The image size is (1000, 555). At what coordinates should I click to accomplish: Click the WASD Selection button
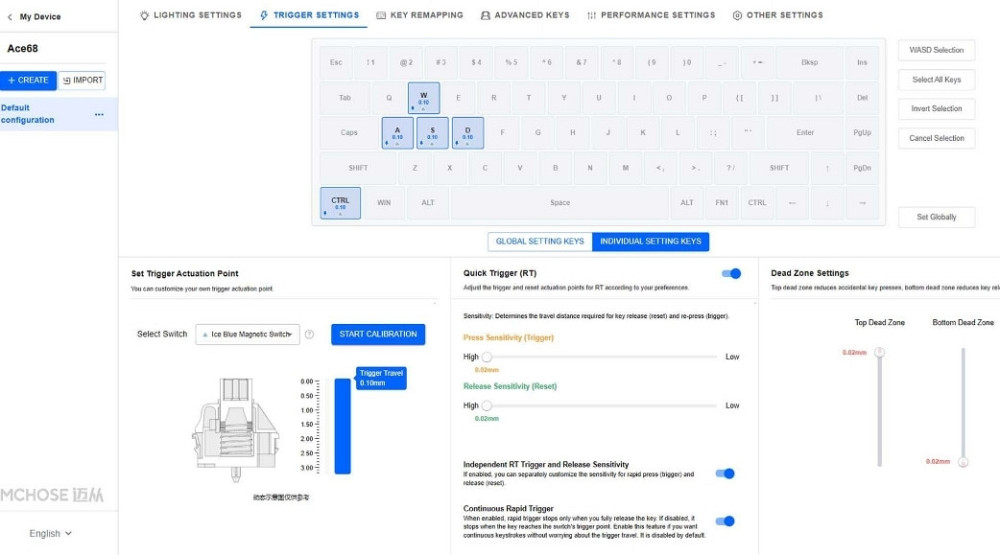point(936,50)
